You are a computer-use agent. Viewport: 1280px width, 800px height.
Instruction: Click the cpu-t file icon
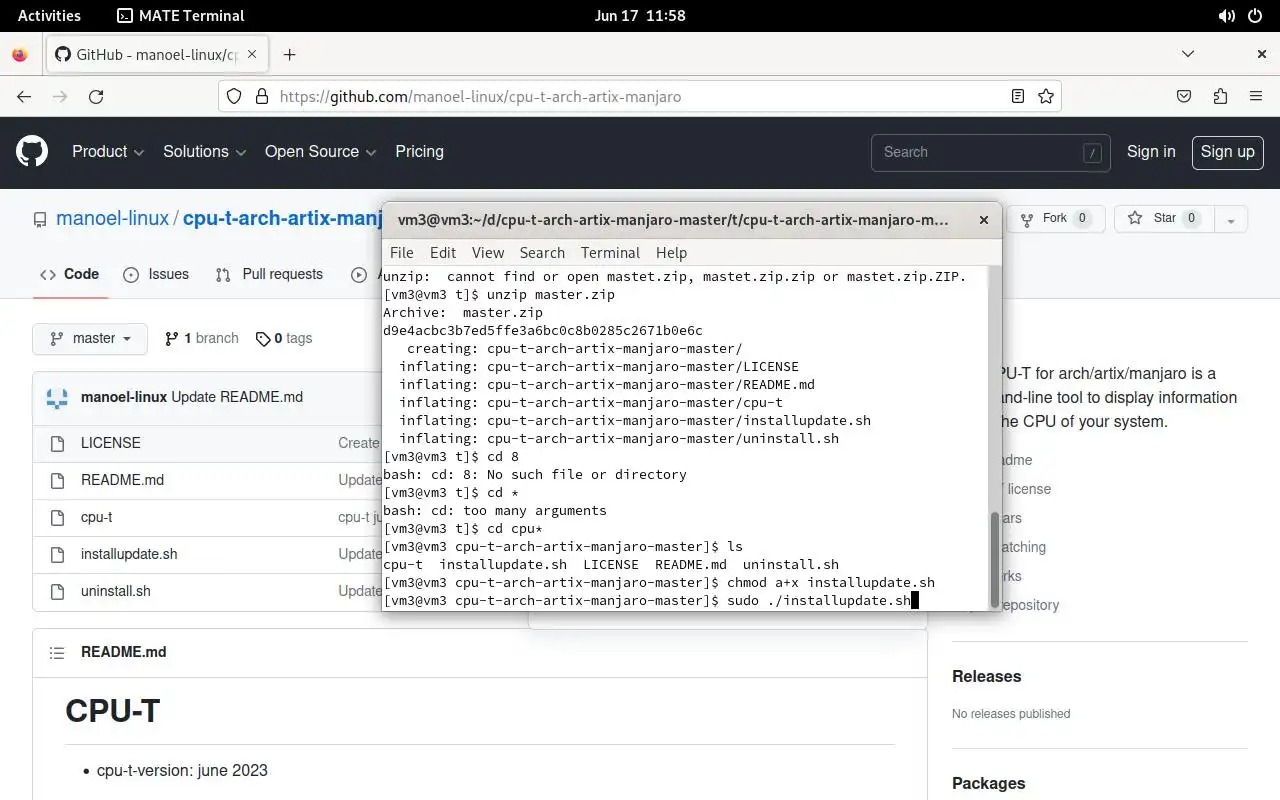58,517
